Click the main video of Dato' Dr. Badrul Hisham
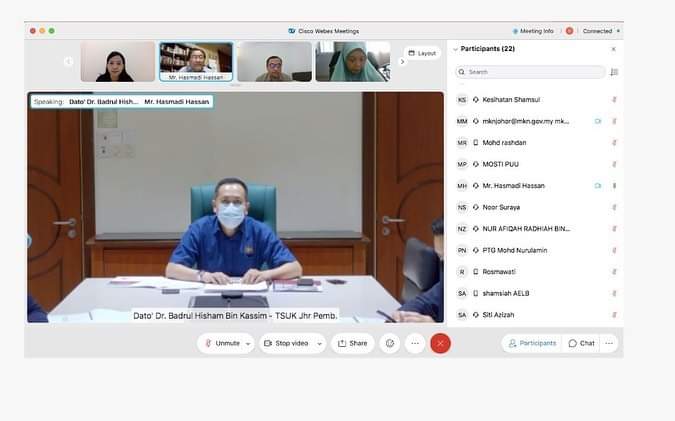This screenshot has height=421, width=675. 235,207
